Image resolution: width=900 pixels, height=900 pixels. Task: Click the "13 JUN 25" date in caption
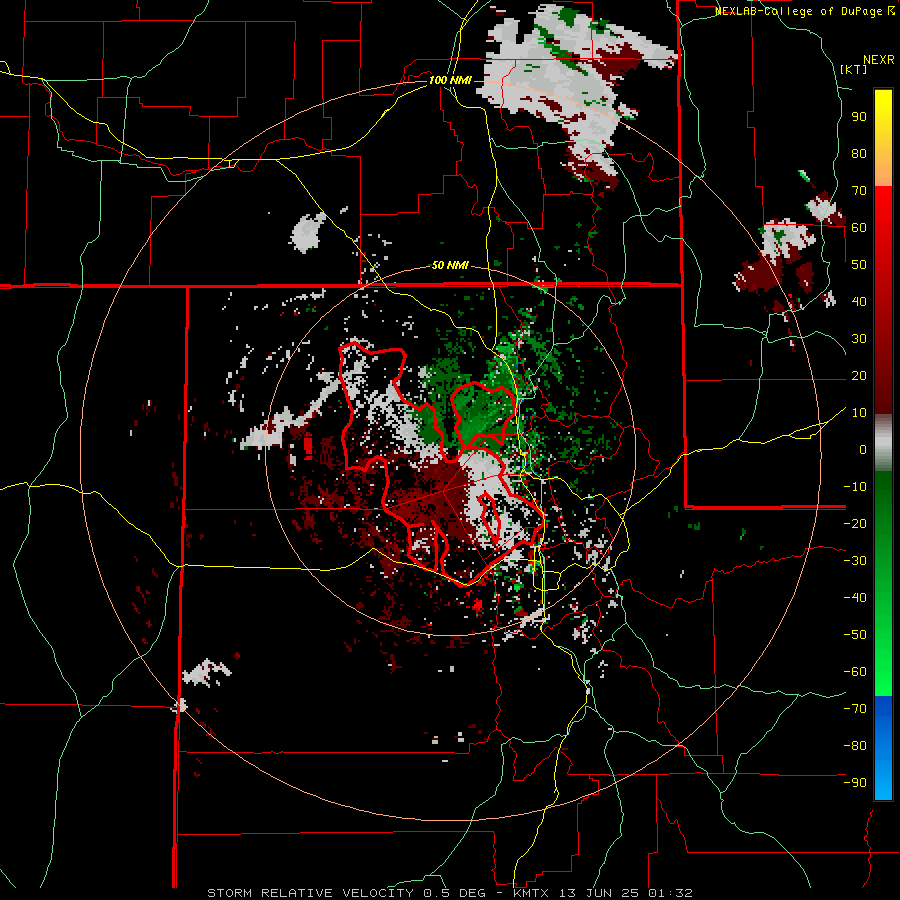(599, 893)
